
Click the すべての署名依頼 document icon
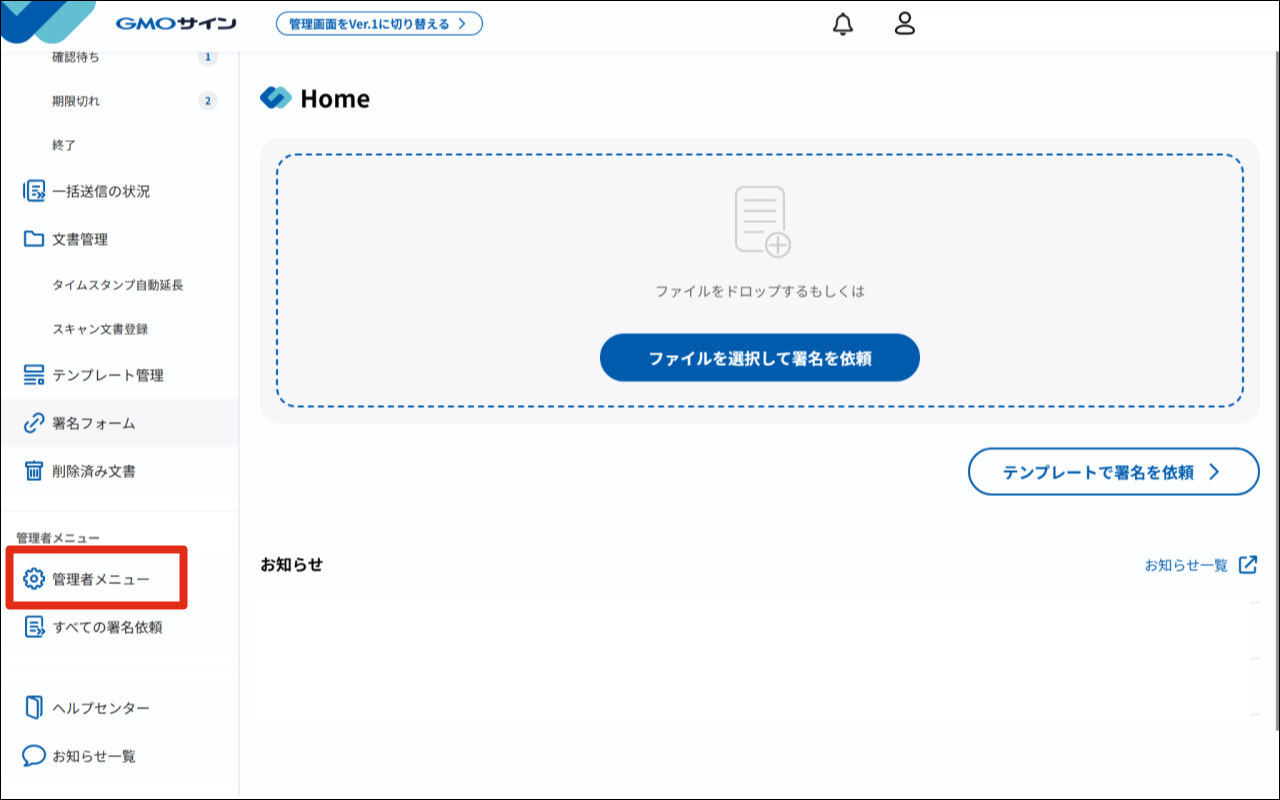34,627
